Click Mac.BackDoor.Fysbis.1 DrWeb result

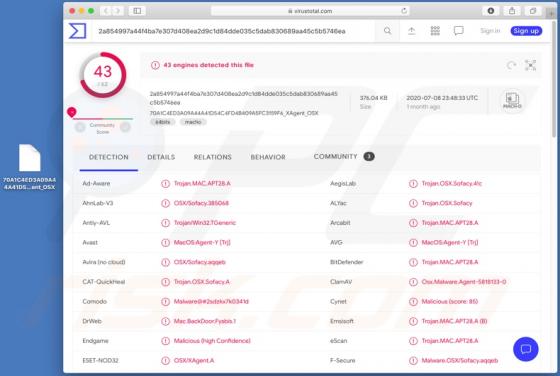click(x=205, y=321)
